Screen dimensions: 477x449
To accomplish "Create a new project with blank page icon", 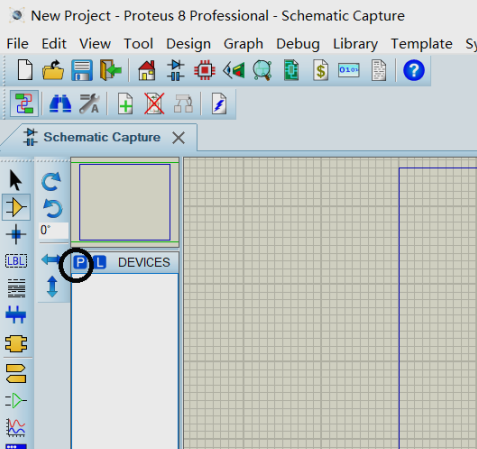I will pyautogui.click(x=25, y=70).
